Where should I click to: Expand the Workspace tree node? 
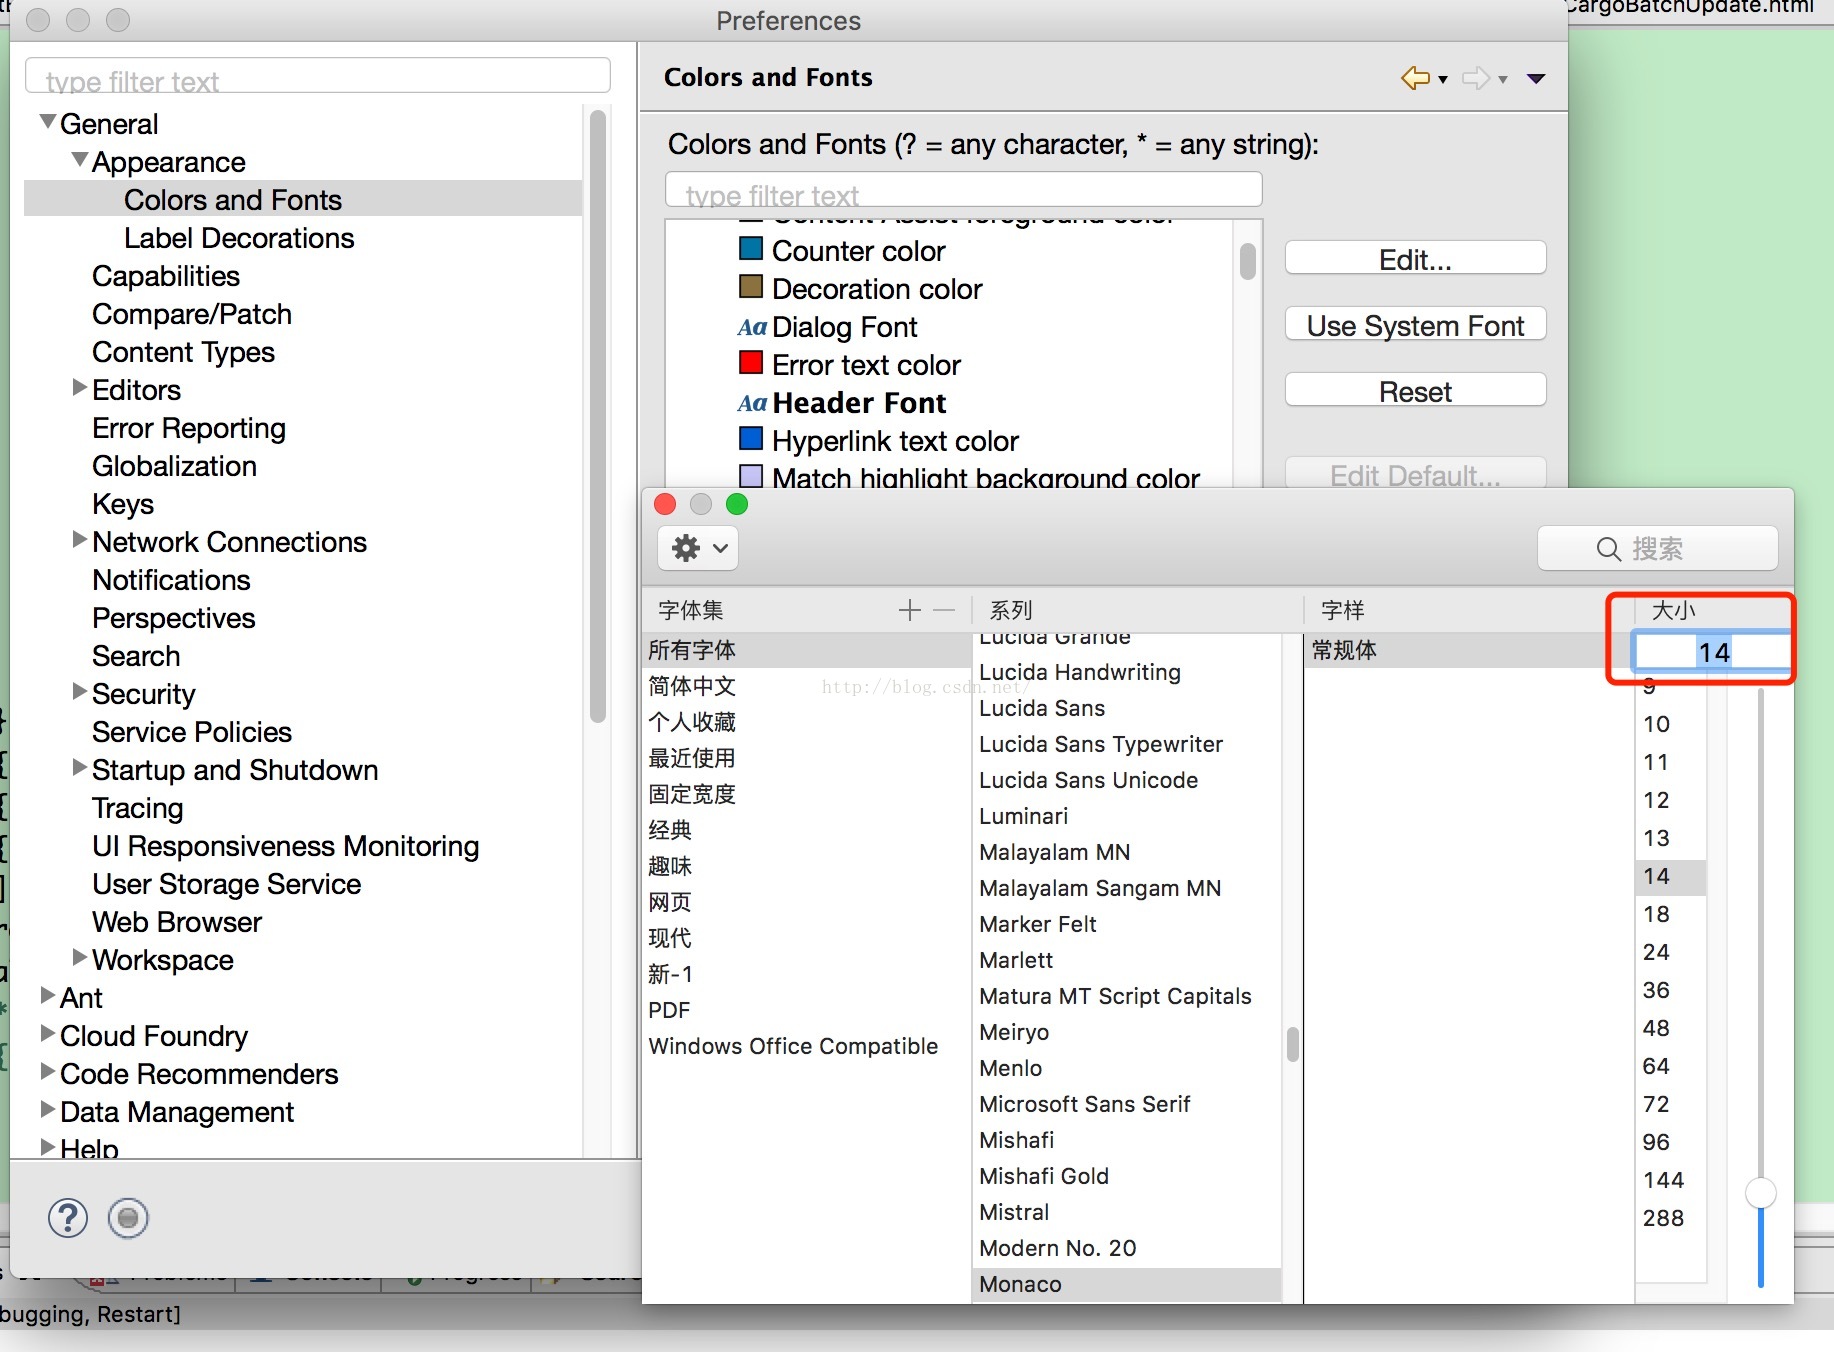point(80,958)
